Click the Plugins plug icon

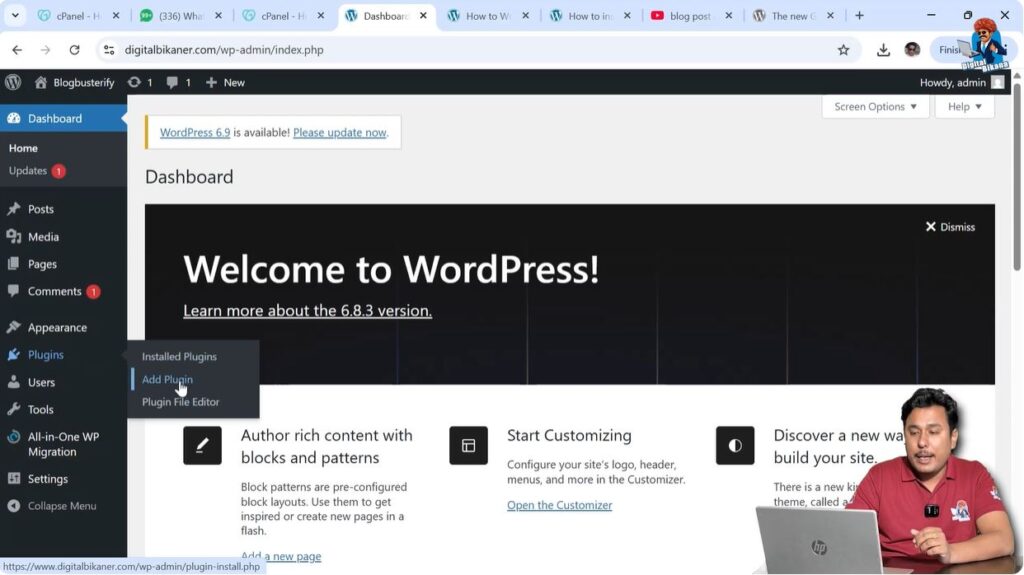[x=14, y=355]
